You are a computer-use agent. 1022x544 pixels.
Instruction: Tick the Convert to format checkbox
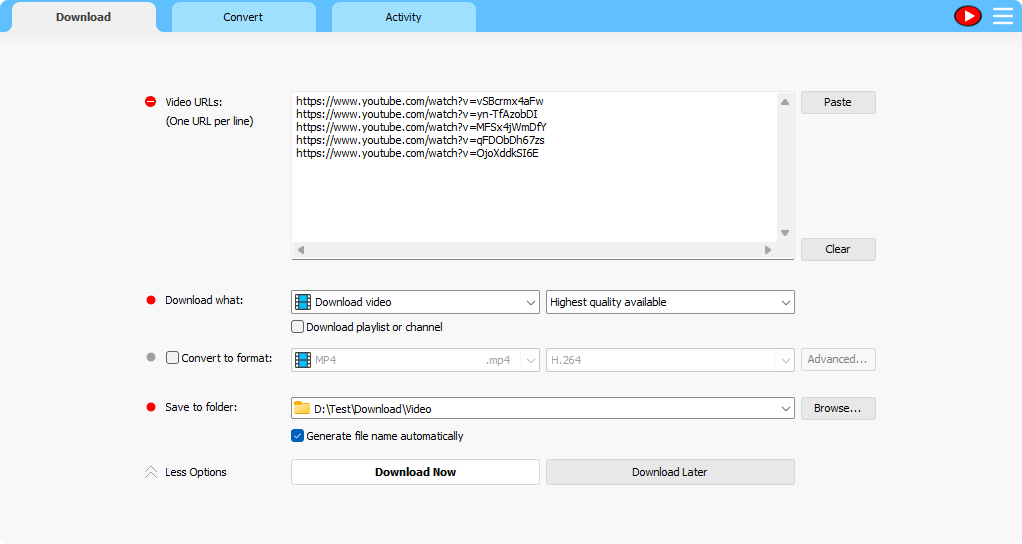pos(173,358)
